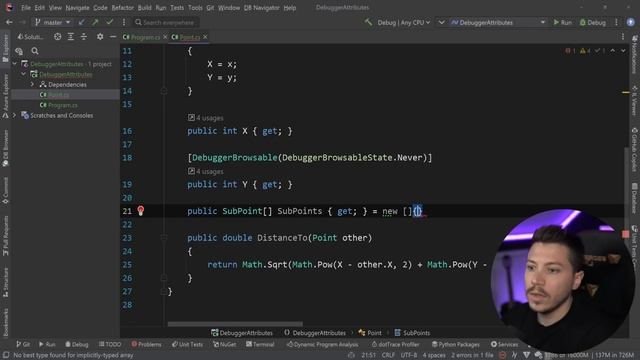Expand Scratches and Consoles

pyautogui.click(x=15, y=116)
